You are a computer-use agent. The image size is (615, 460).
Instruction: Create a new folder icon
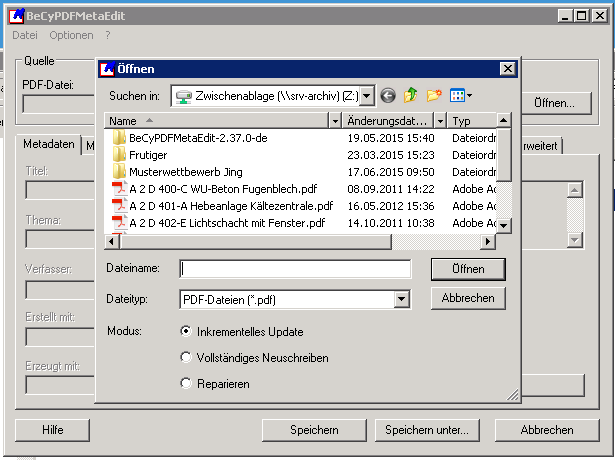click(x=434, y=96)
